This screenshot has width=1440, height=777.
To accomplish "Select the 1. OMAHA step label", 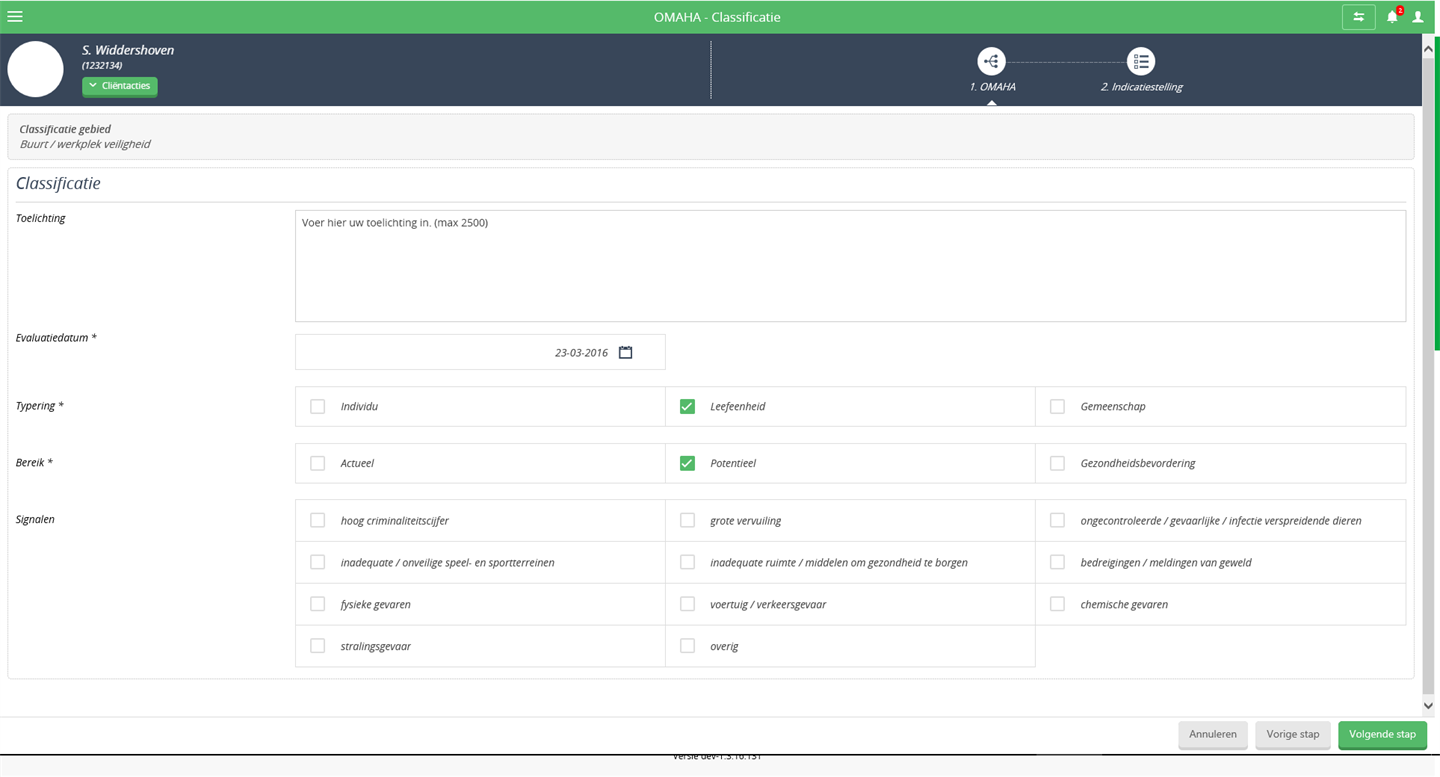I will click(992, 87).
